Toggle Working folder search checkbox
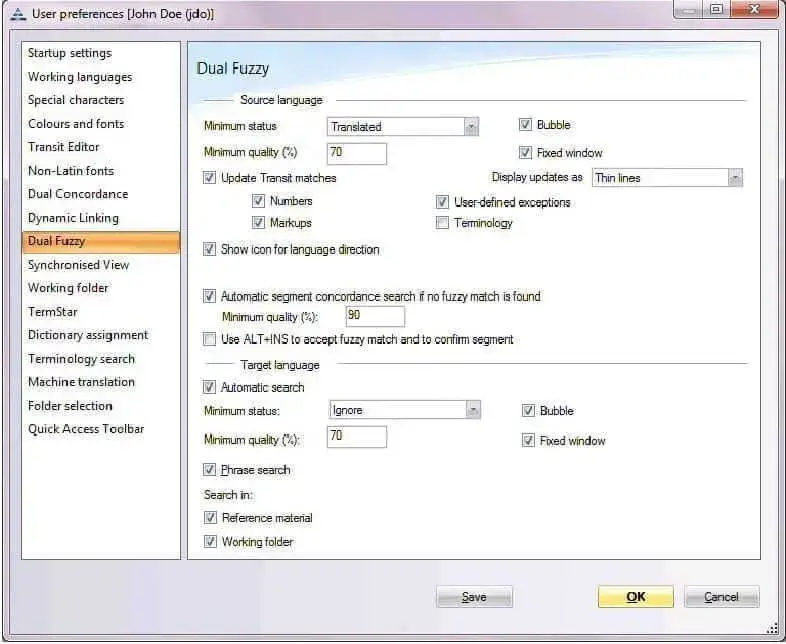786x644 pixels. click(x=210, y=542)
